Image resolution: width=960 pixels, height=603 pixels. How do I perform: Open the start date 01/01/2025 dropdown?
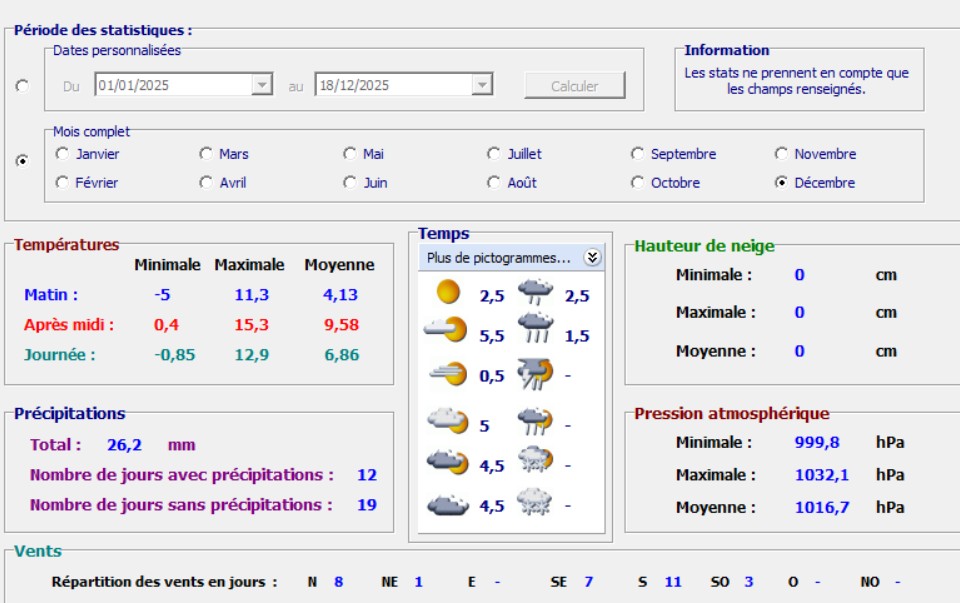coord(262,86)
